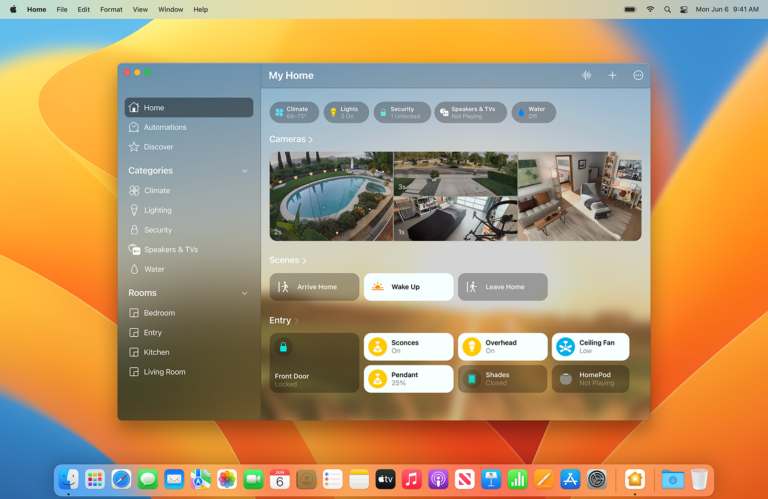Turn off the Overhead light
768x499 pixels.
click(x=503, y=347)
